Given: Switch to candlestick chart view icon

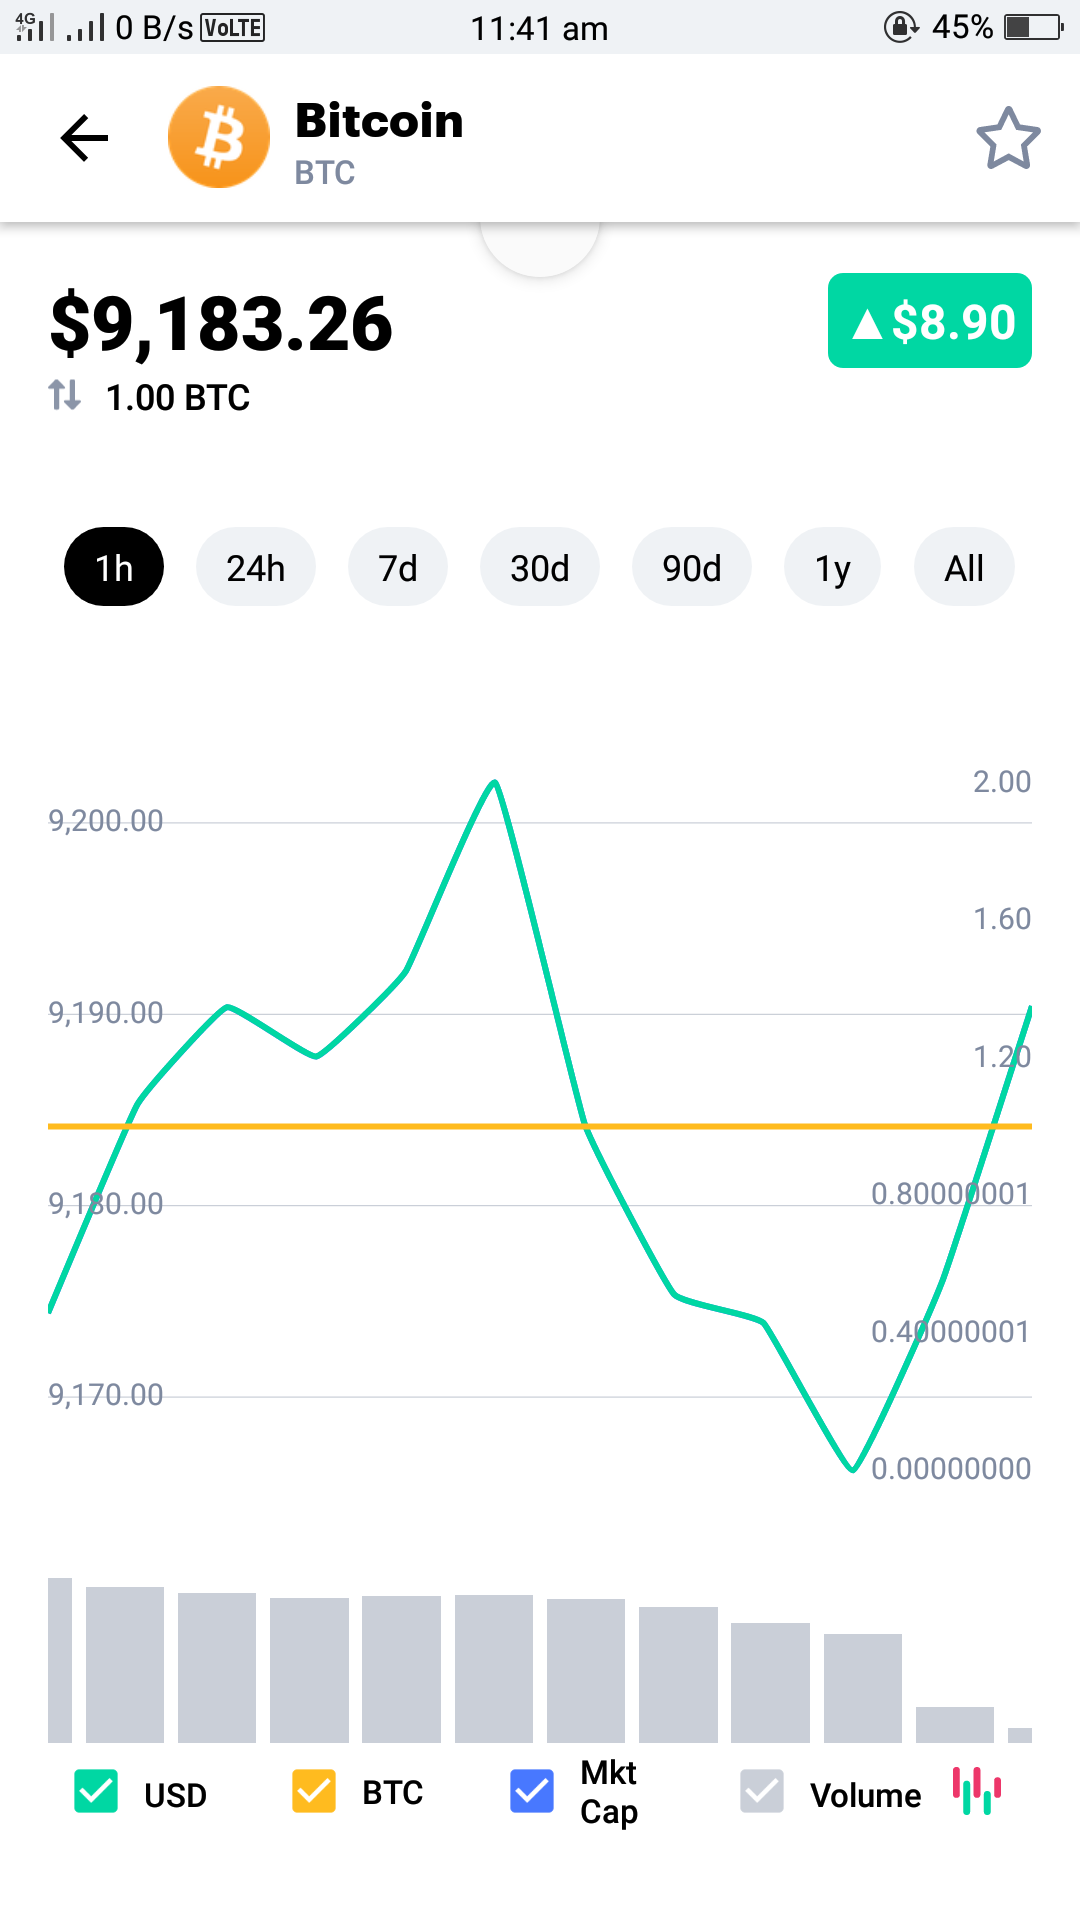Looking at the screenshot, I should coord(977,1791).
